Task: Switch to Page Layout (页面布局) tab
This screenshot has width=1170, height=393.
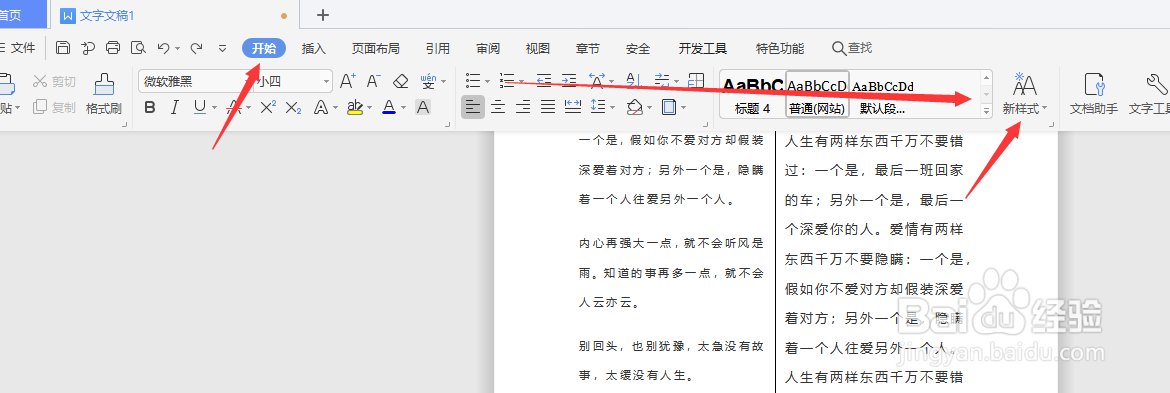Action: click(375, 48)
